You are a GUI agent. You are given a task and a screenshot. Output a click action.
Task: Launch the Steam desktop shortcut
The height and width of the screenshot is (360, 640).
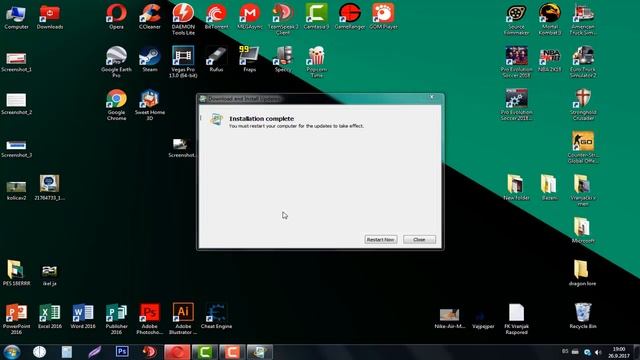(x=150, y=59)
